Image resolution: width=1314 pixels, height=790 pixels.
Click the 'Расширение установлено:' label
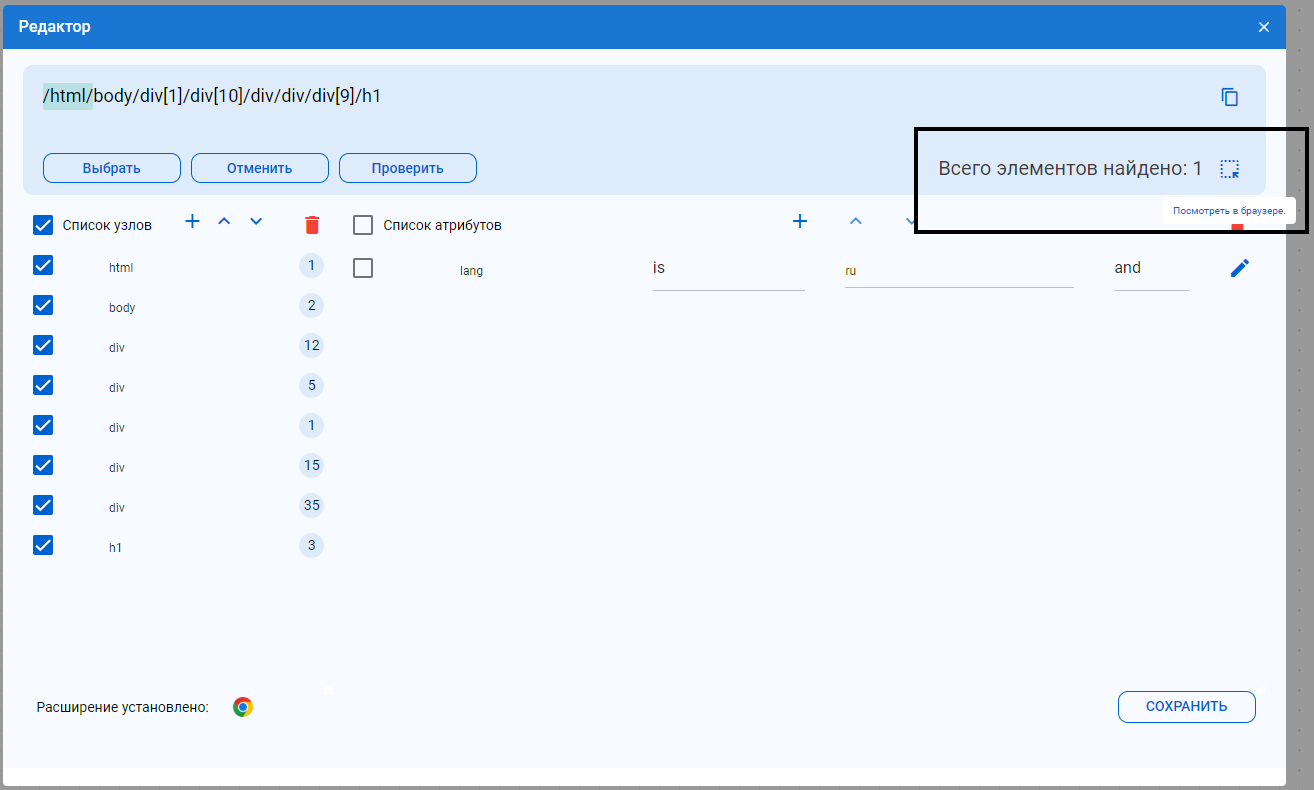pos(122,707)
